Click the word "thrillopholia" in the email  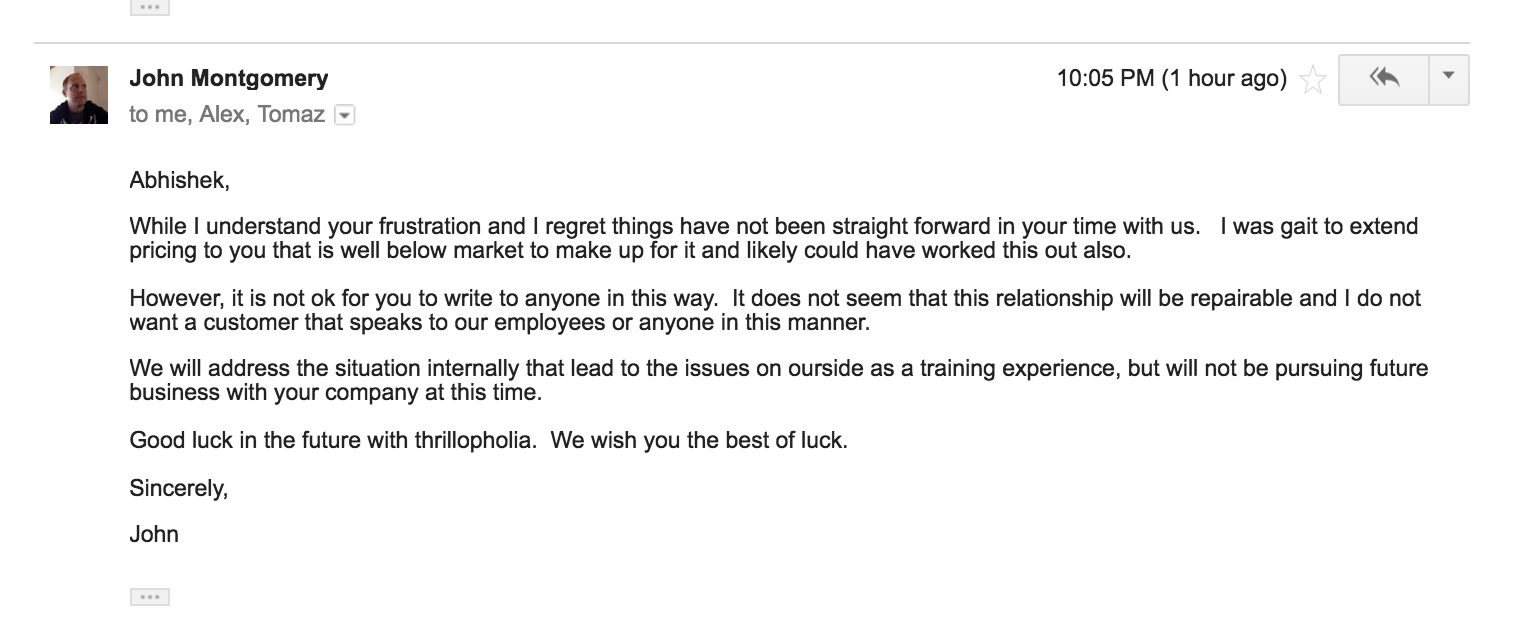473,440
